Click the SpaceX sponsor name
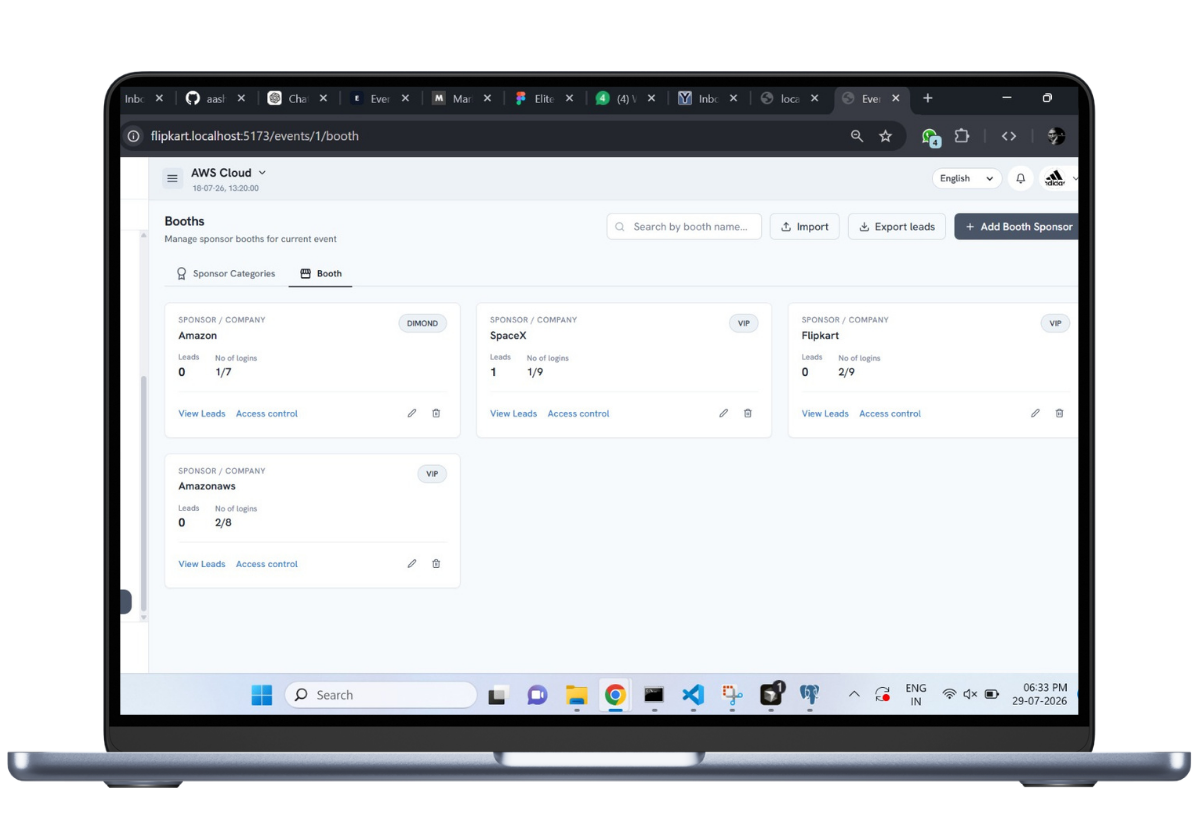 508,336
